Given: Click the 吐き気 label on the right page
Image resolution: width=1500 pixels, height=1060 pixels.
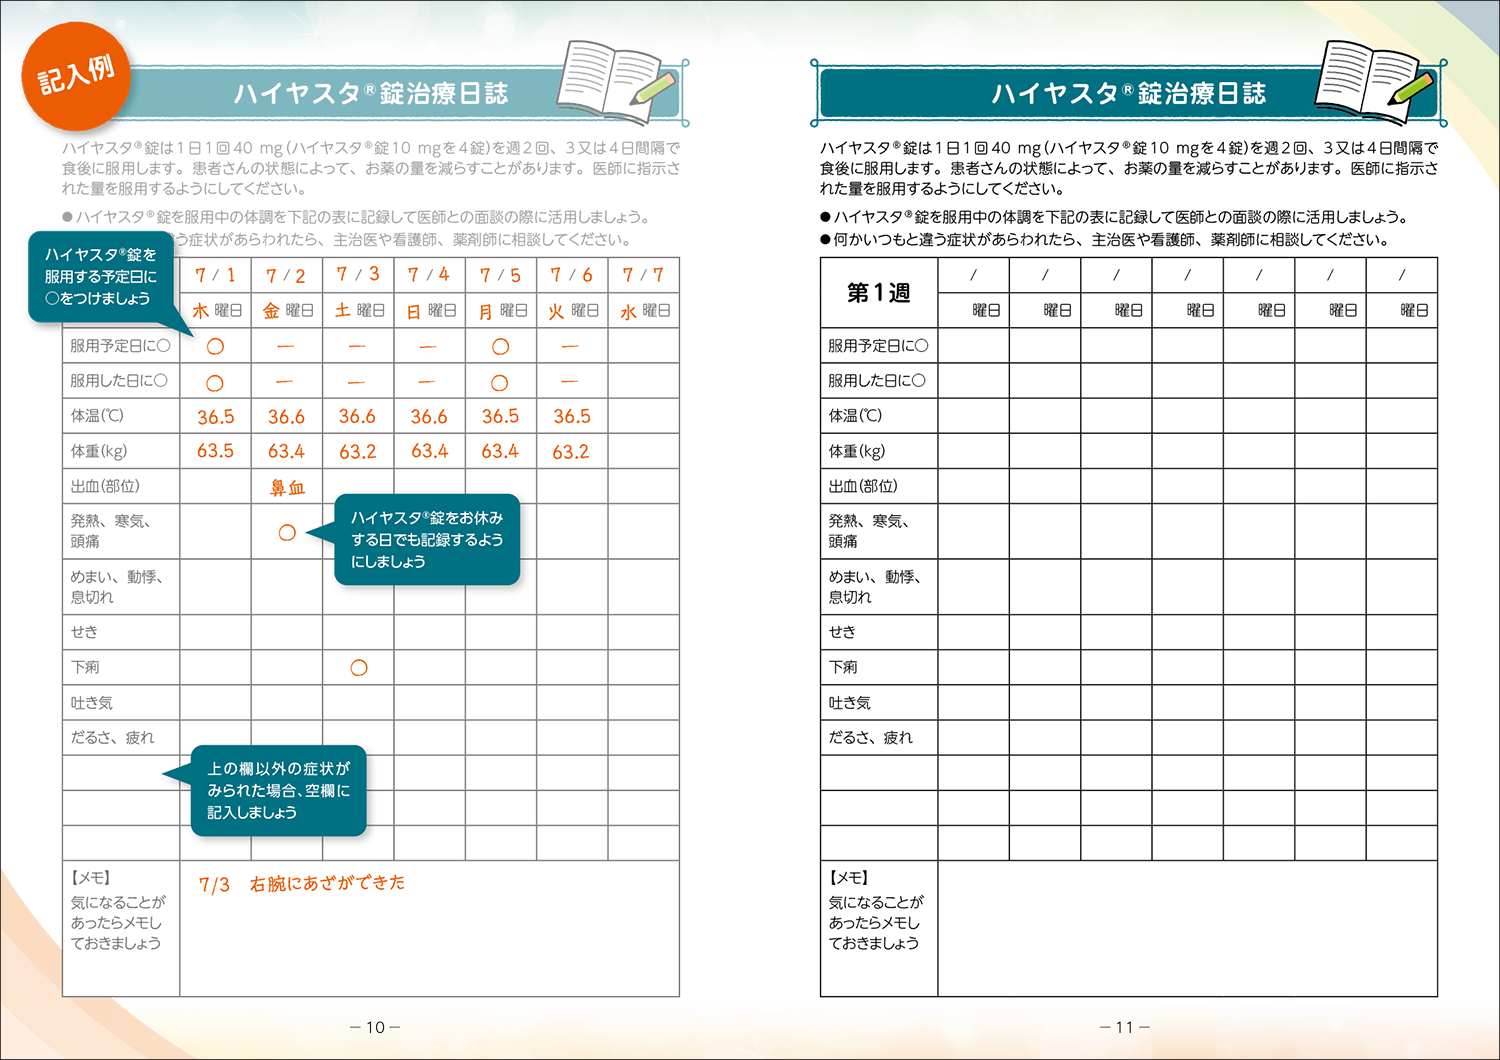Looking at the screenshot, I should tap(850, 703).
